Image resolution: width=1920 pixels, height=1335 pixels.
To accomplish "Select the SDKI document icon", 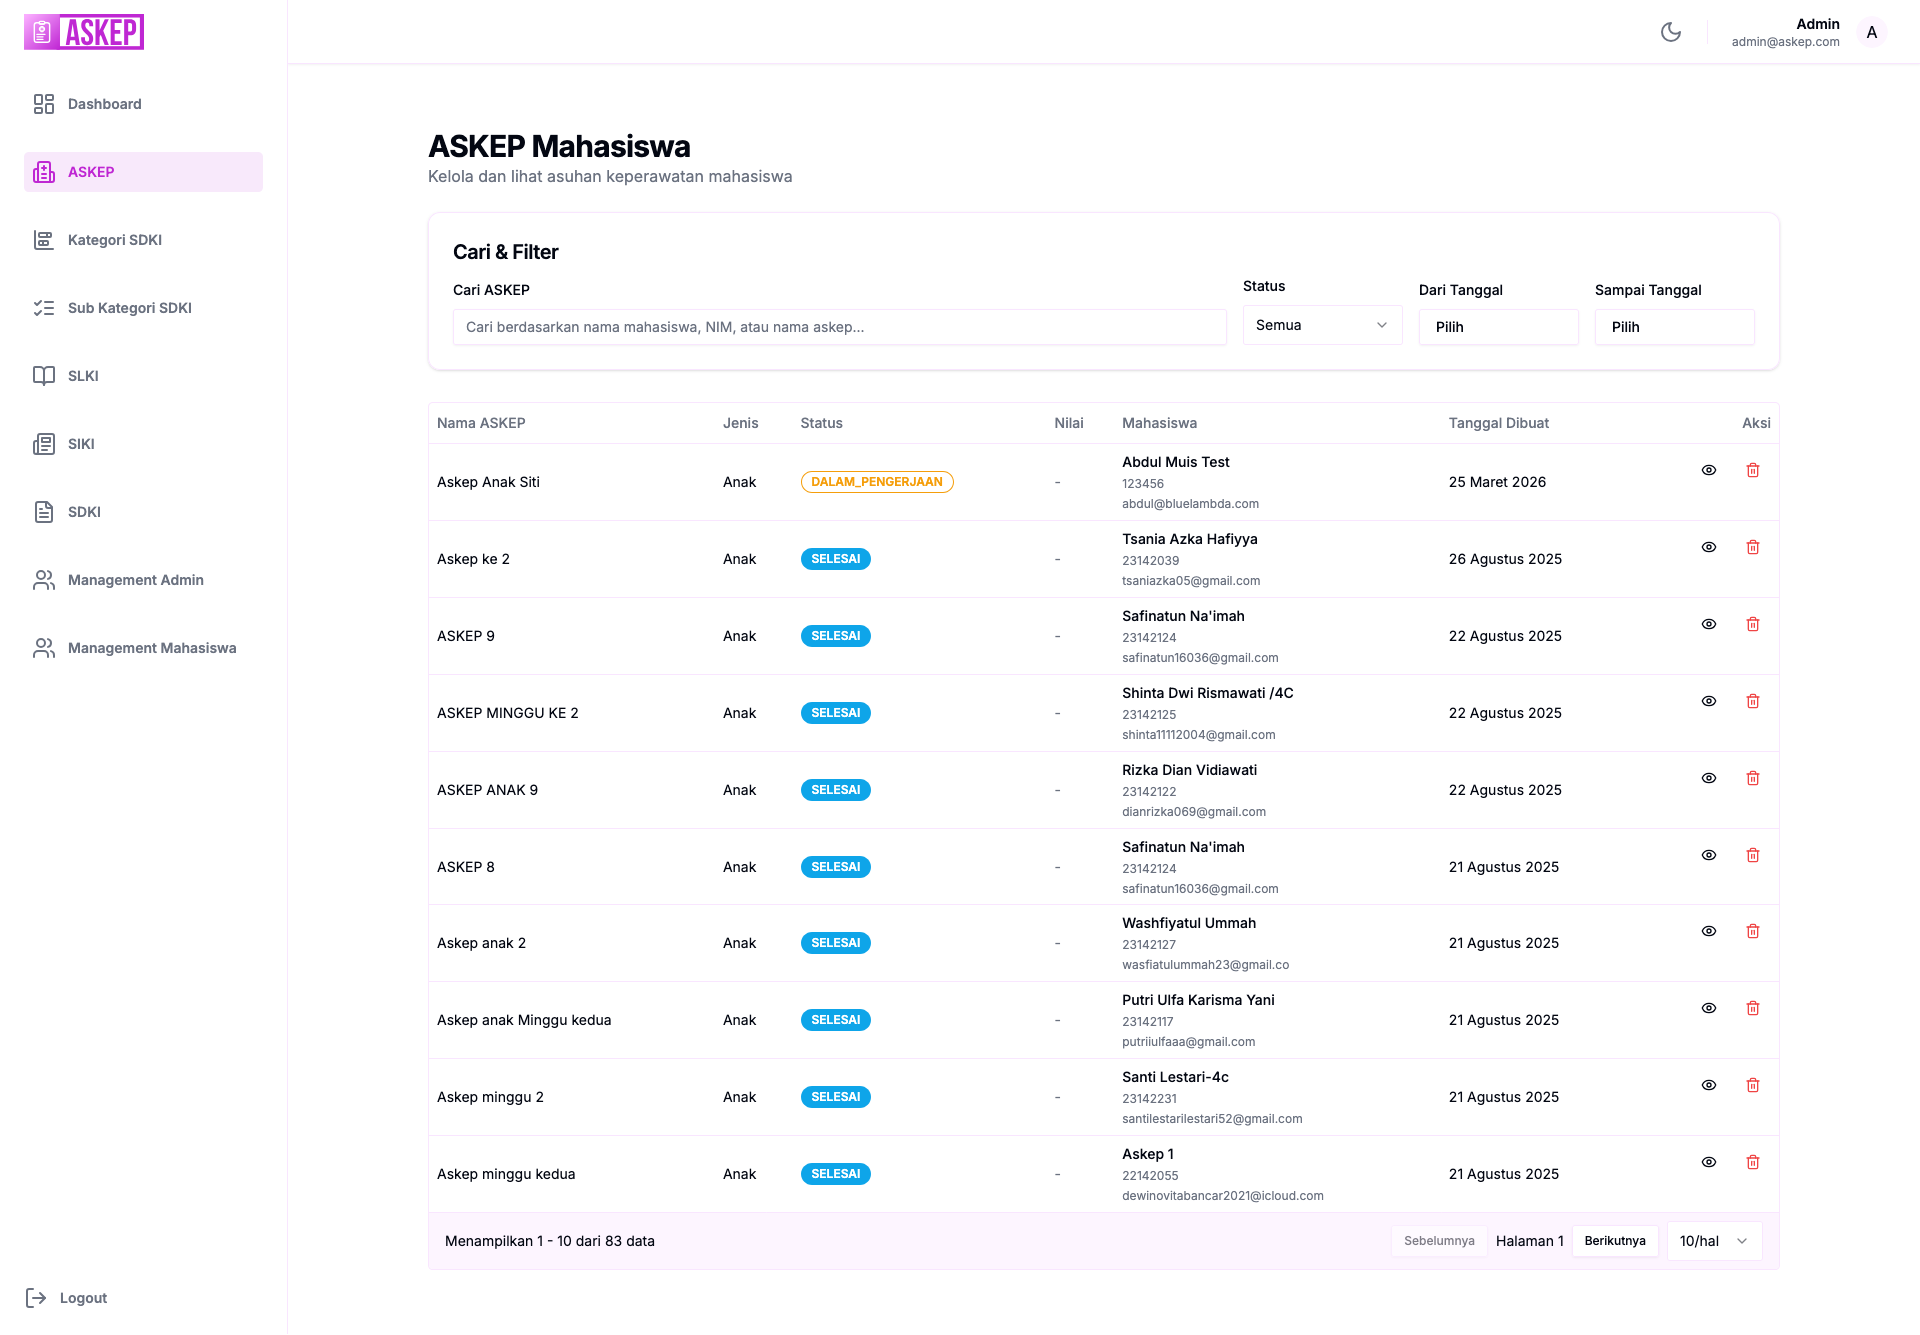I will click(44, 512).
